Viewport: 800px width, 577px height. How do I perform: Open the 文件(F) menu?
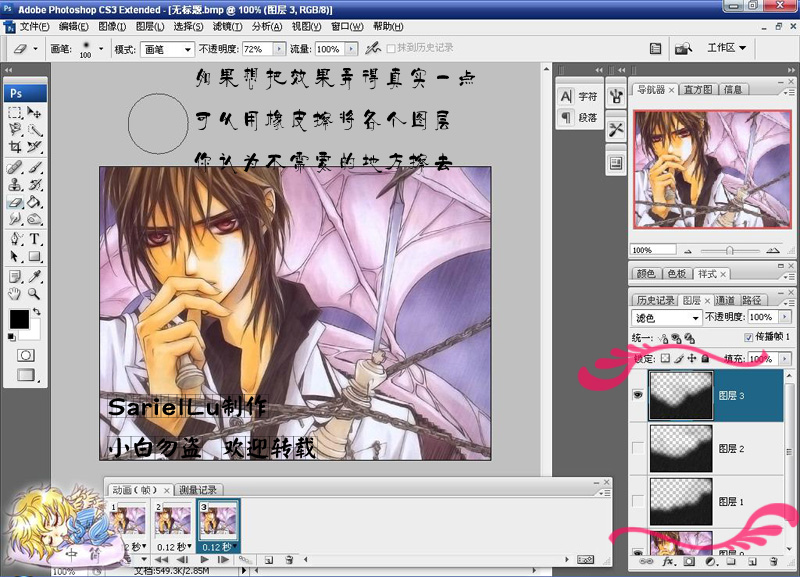[34, 27]
